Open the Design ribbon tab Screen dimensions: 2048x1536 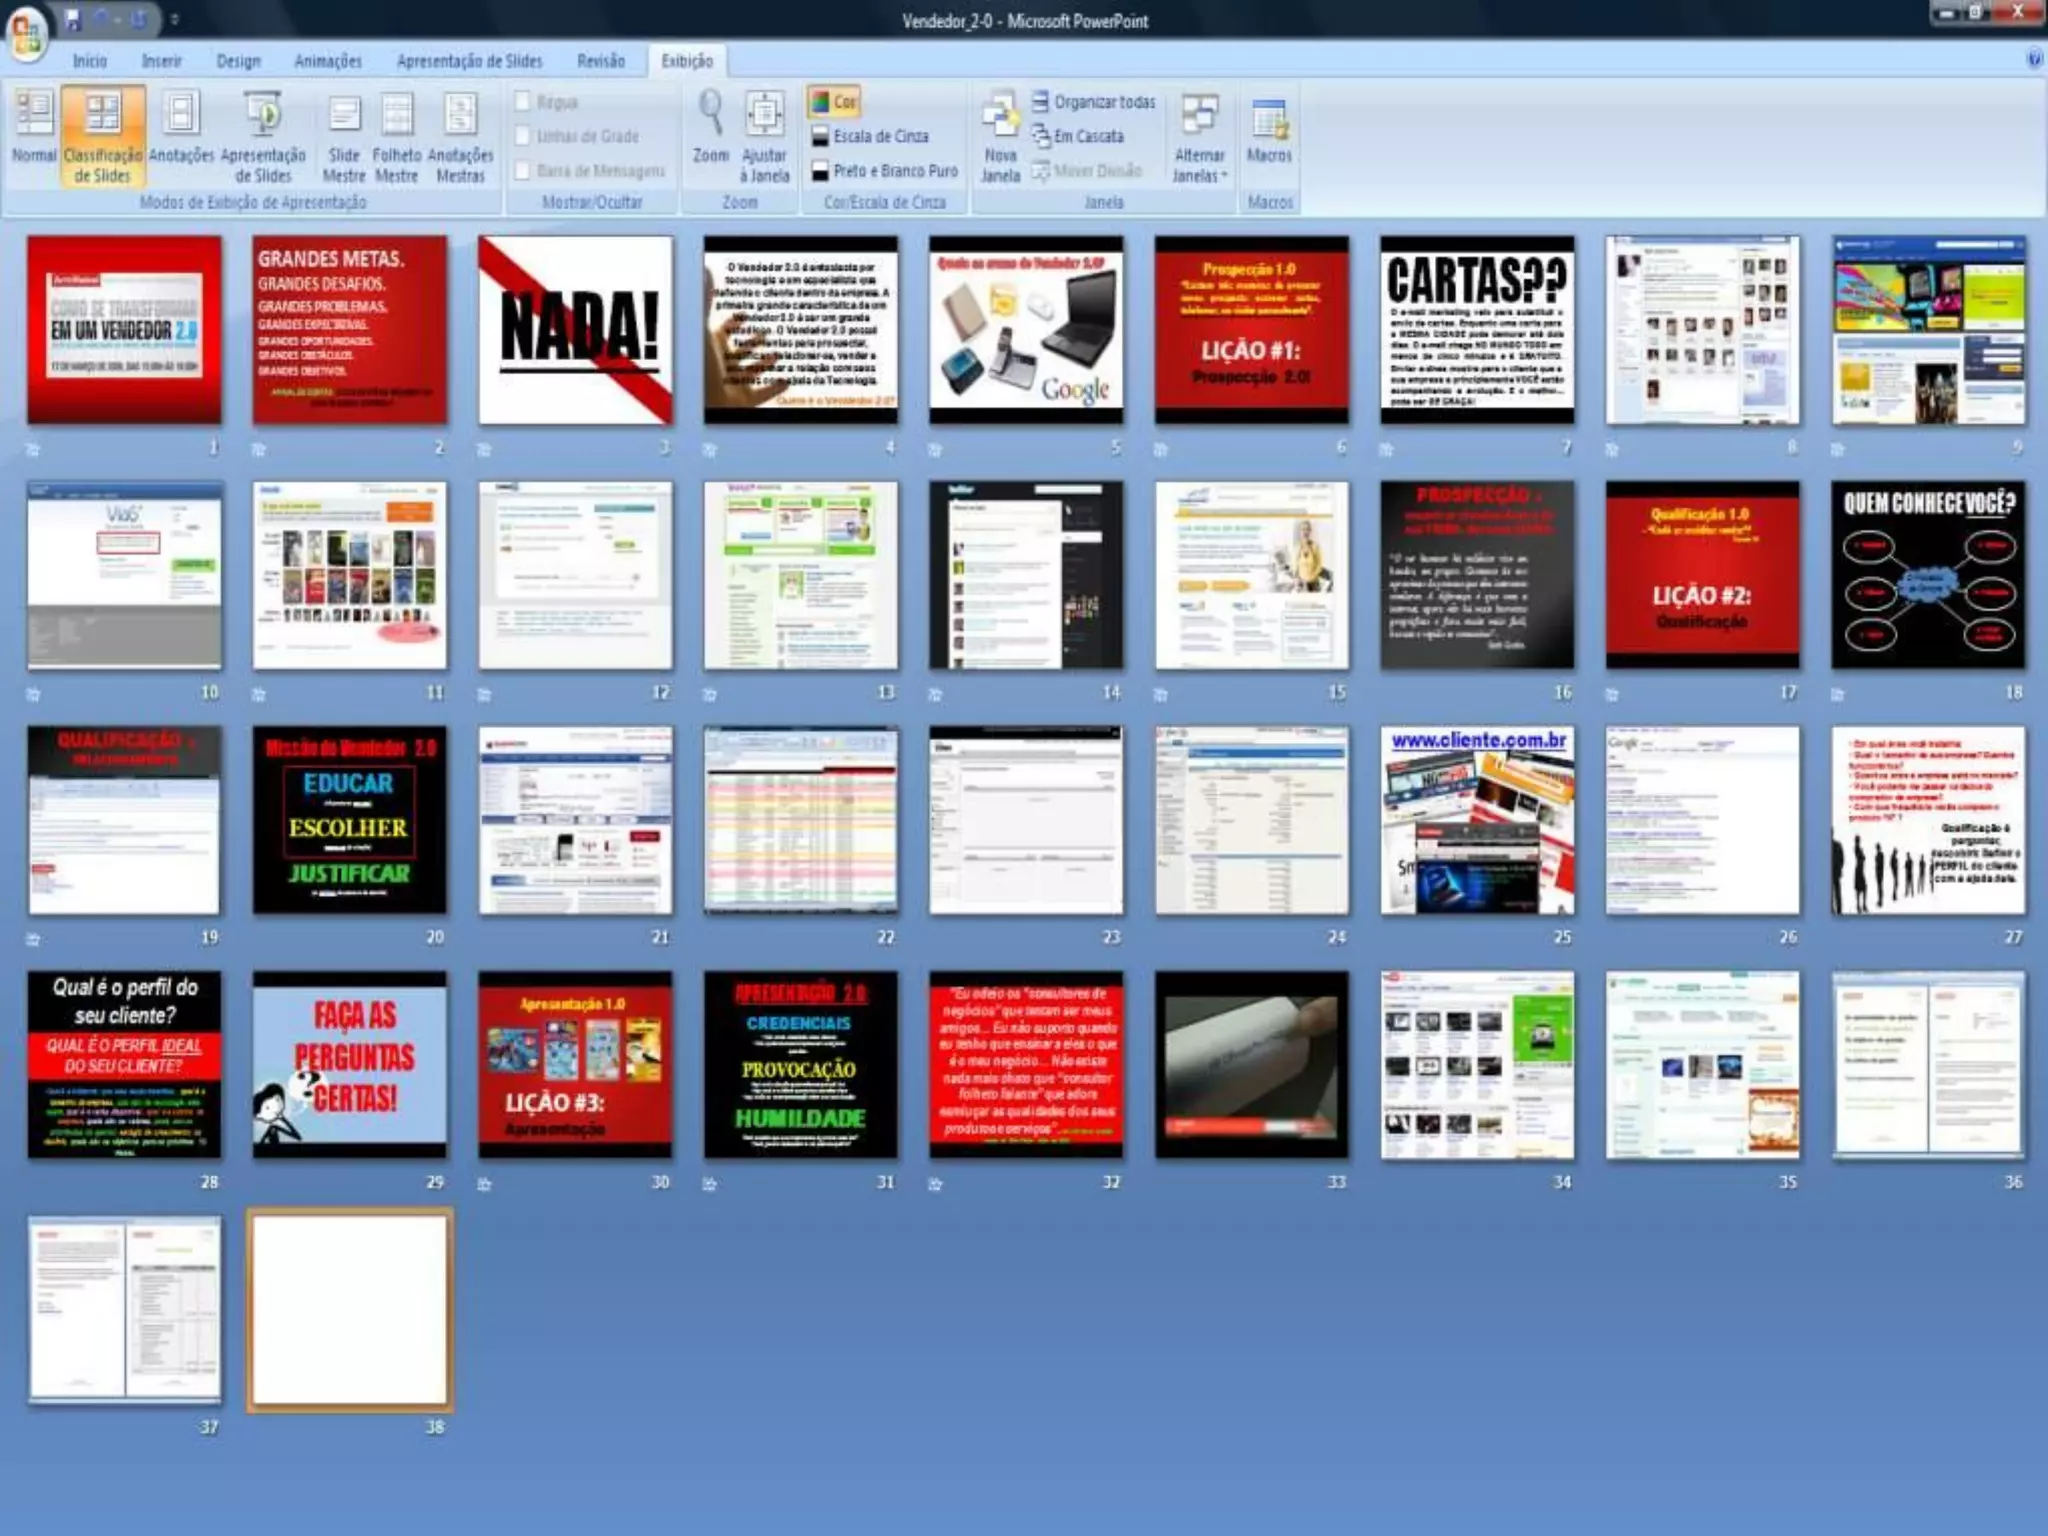pyautogui.click(x=238, y=61)
